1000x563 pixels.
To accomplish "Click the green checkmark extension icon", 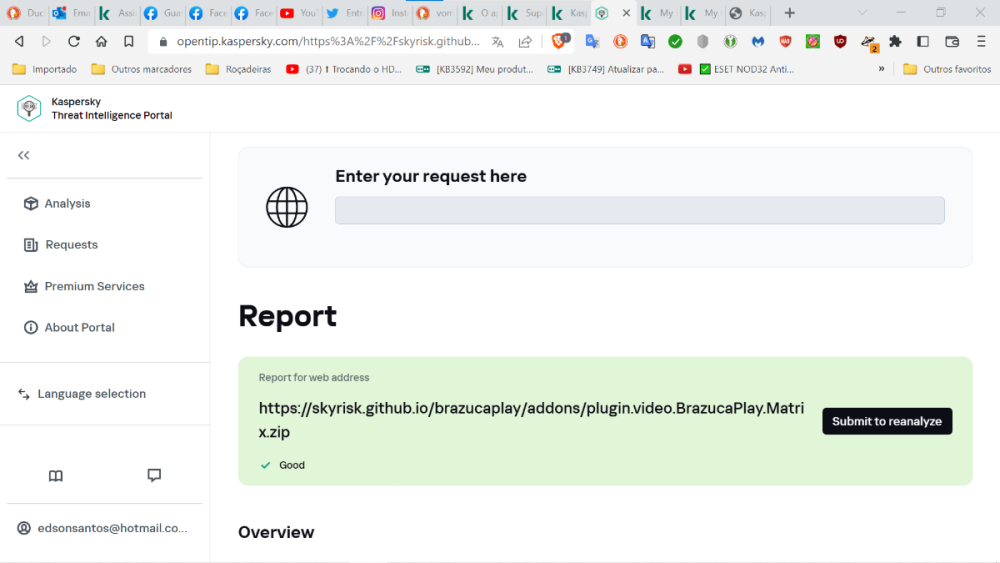I will [x=675, y=41].
